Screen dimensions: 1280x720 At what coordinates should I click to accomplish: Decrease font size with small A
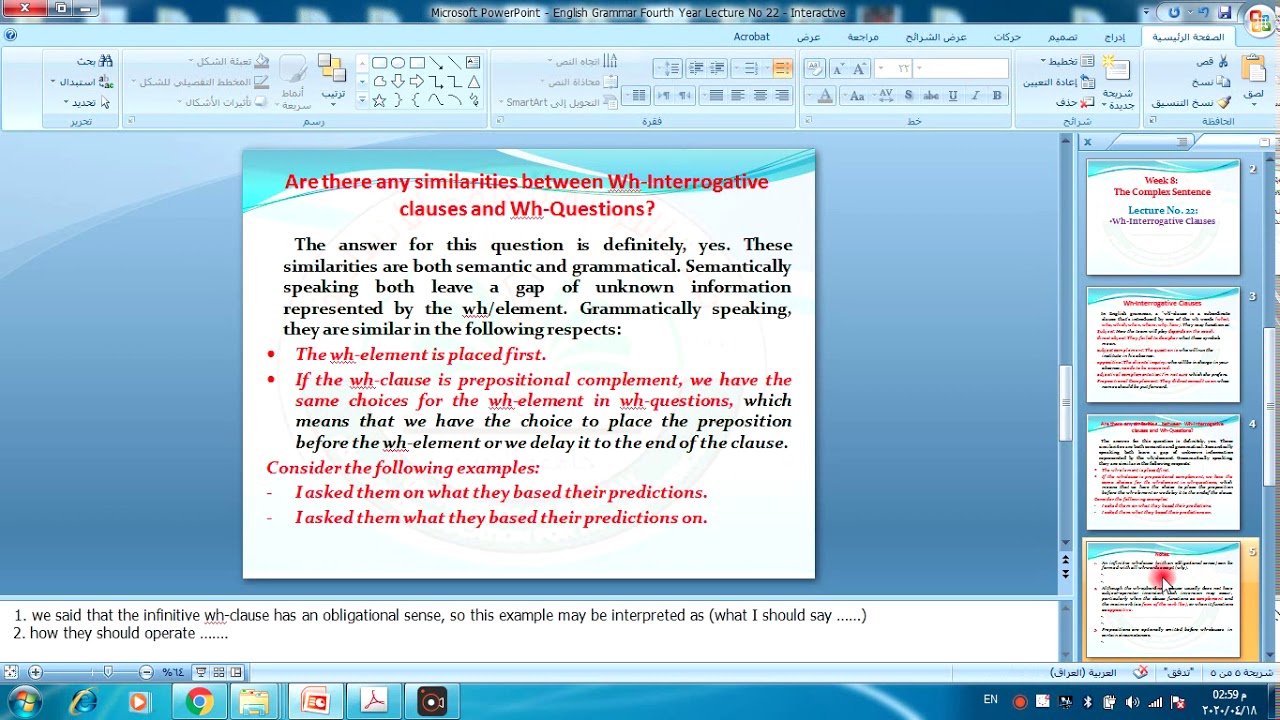(840, 69)
